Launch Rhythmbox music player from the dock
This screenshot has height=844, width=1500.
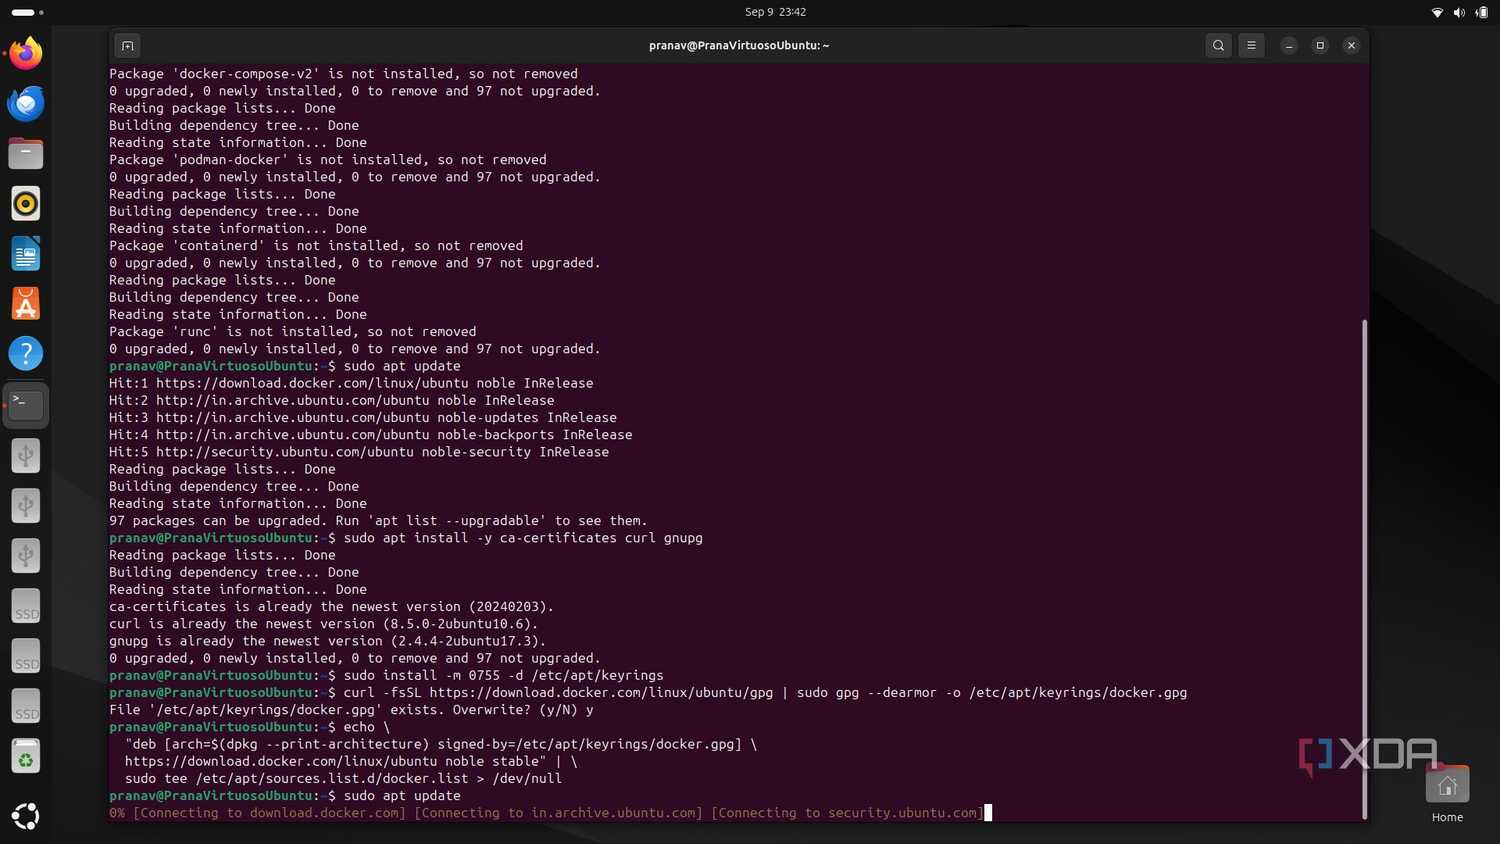click(x=26, y=203)
